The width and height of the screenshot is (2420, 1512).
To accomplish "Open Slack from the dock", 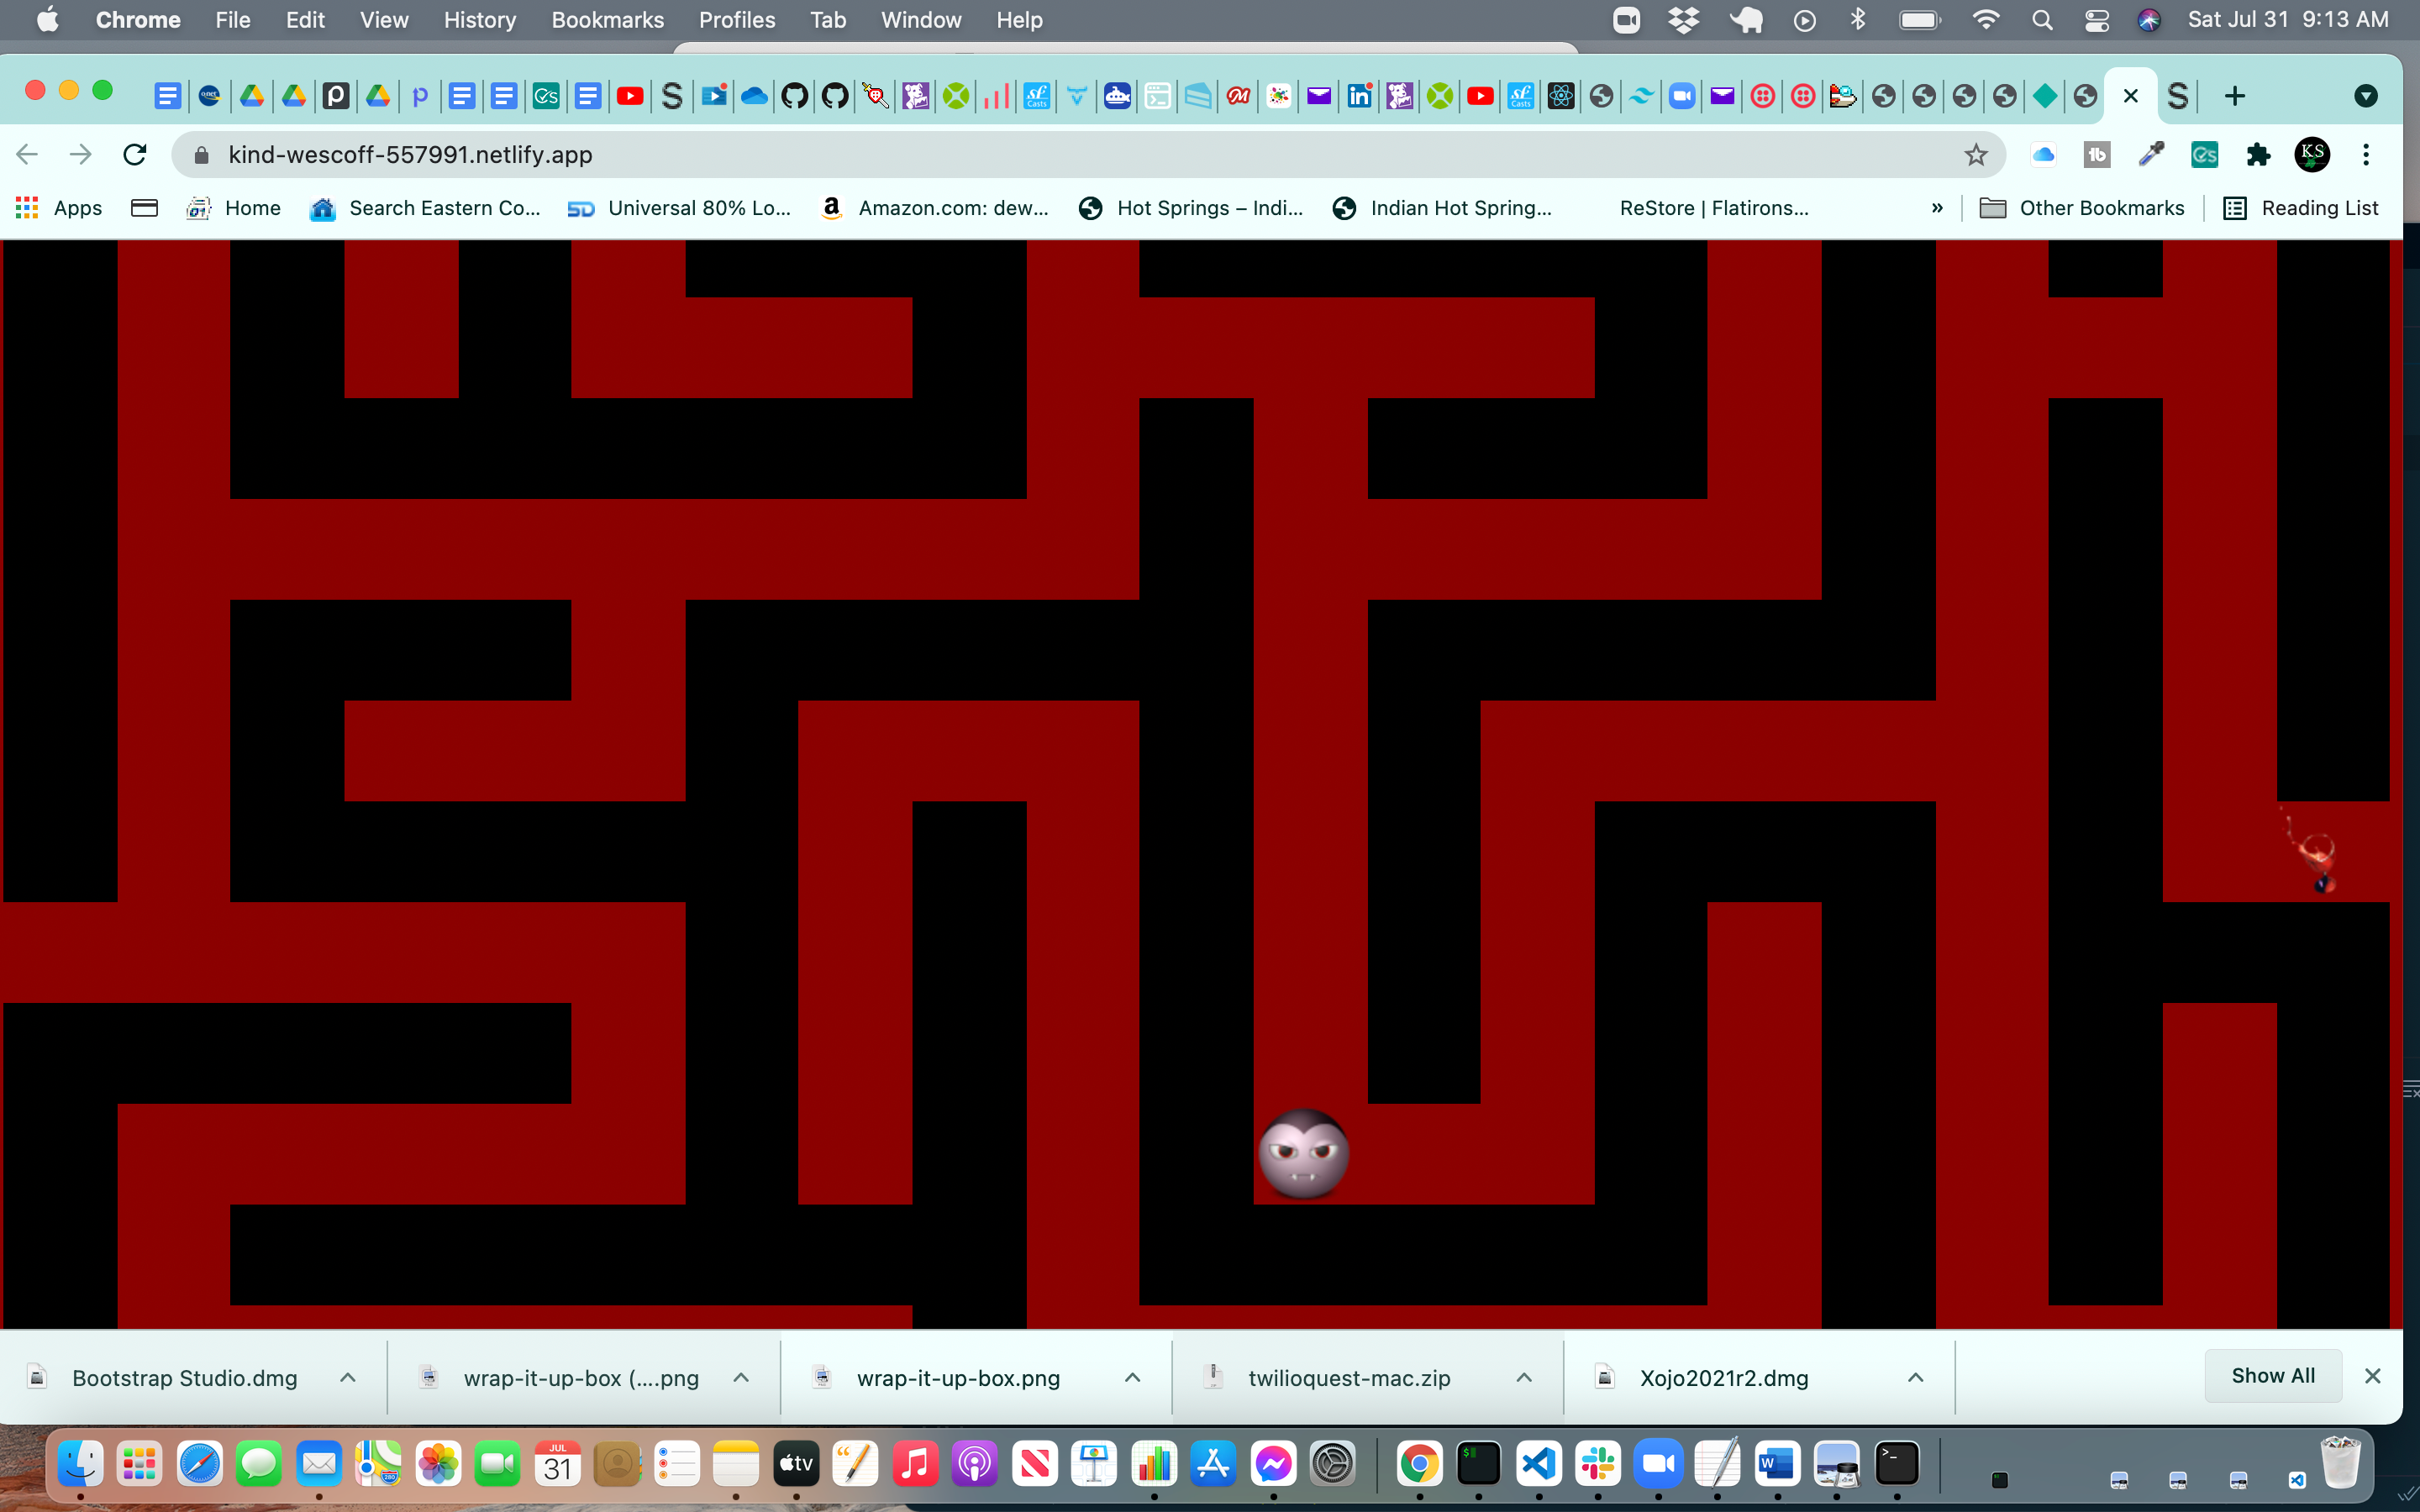I will (1597, 1464).
